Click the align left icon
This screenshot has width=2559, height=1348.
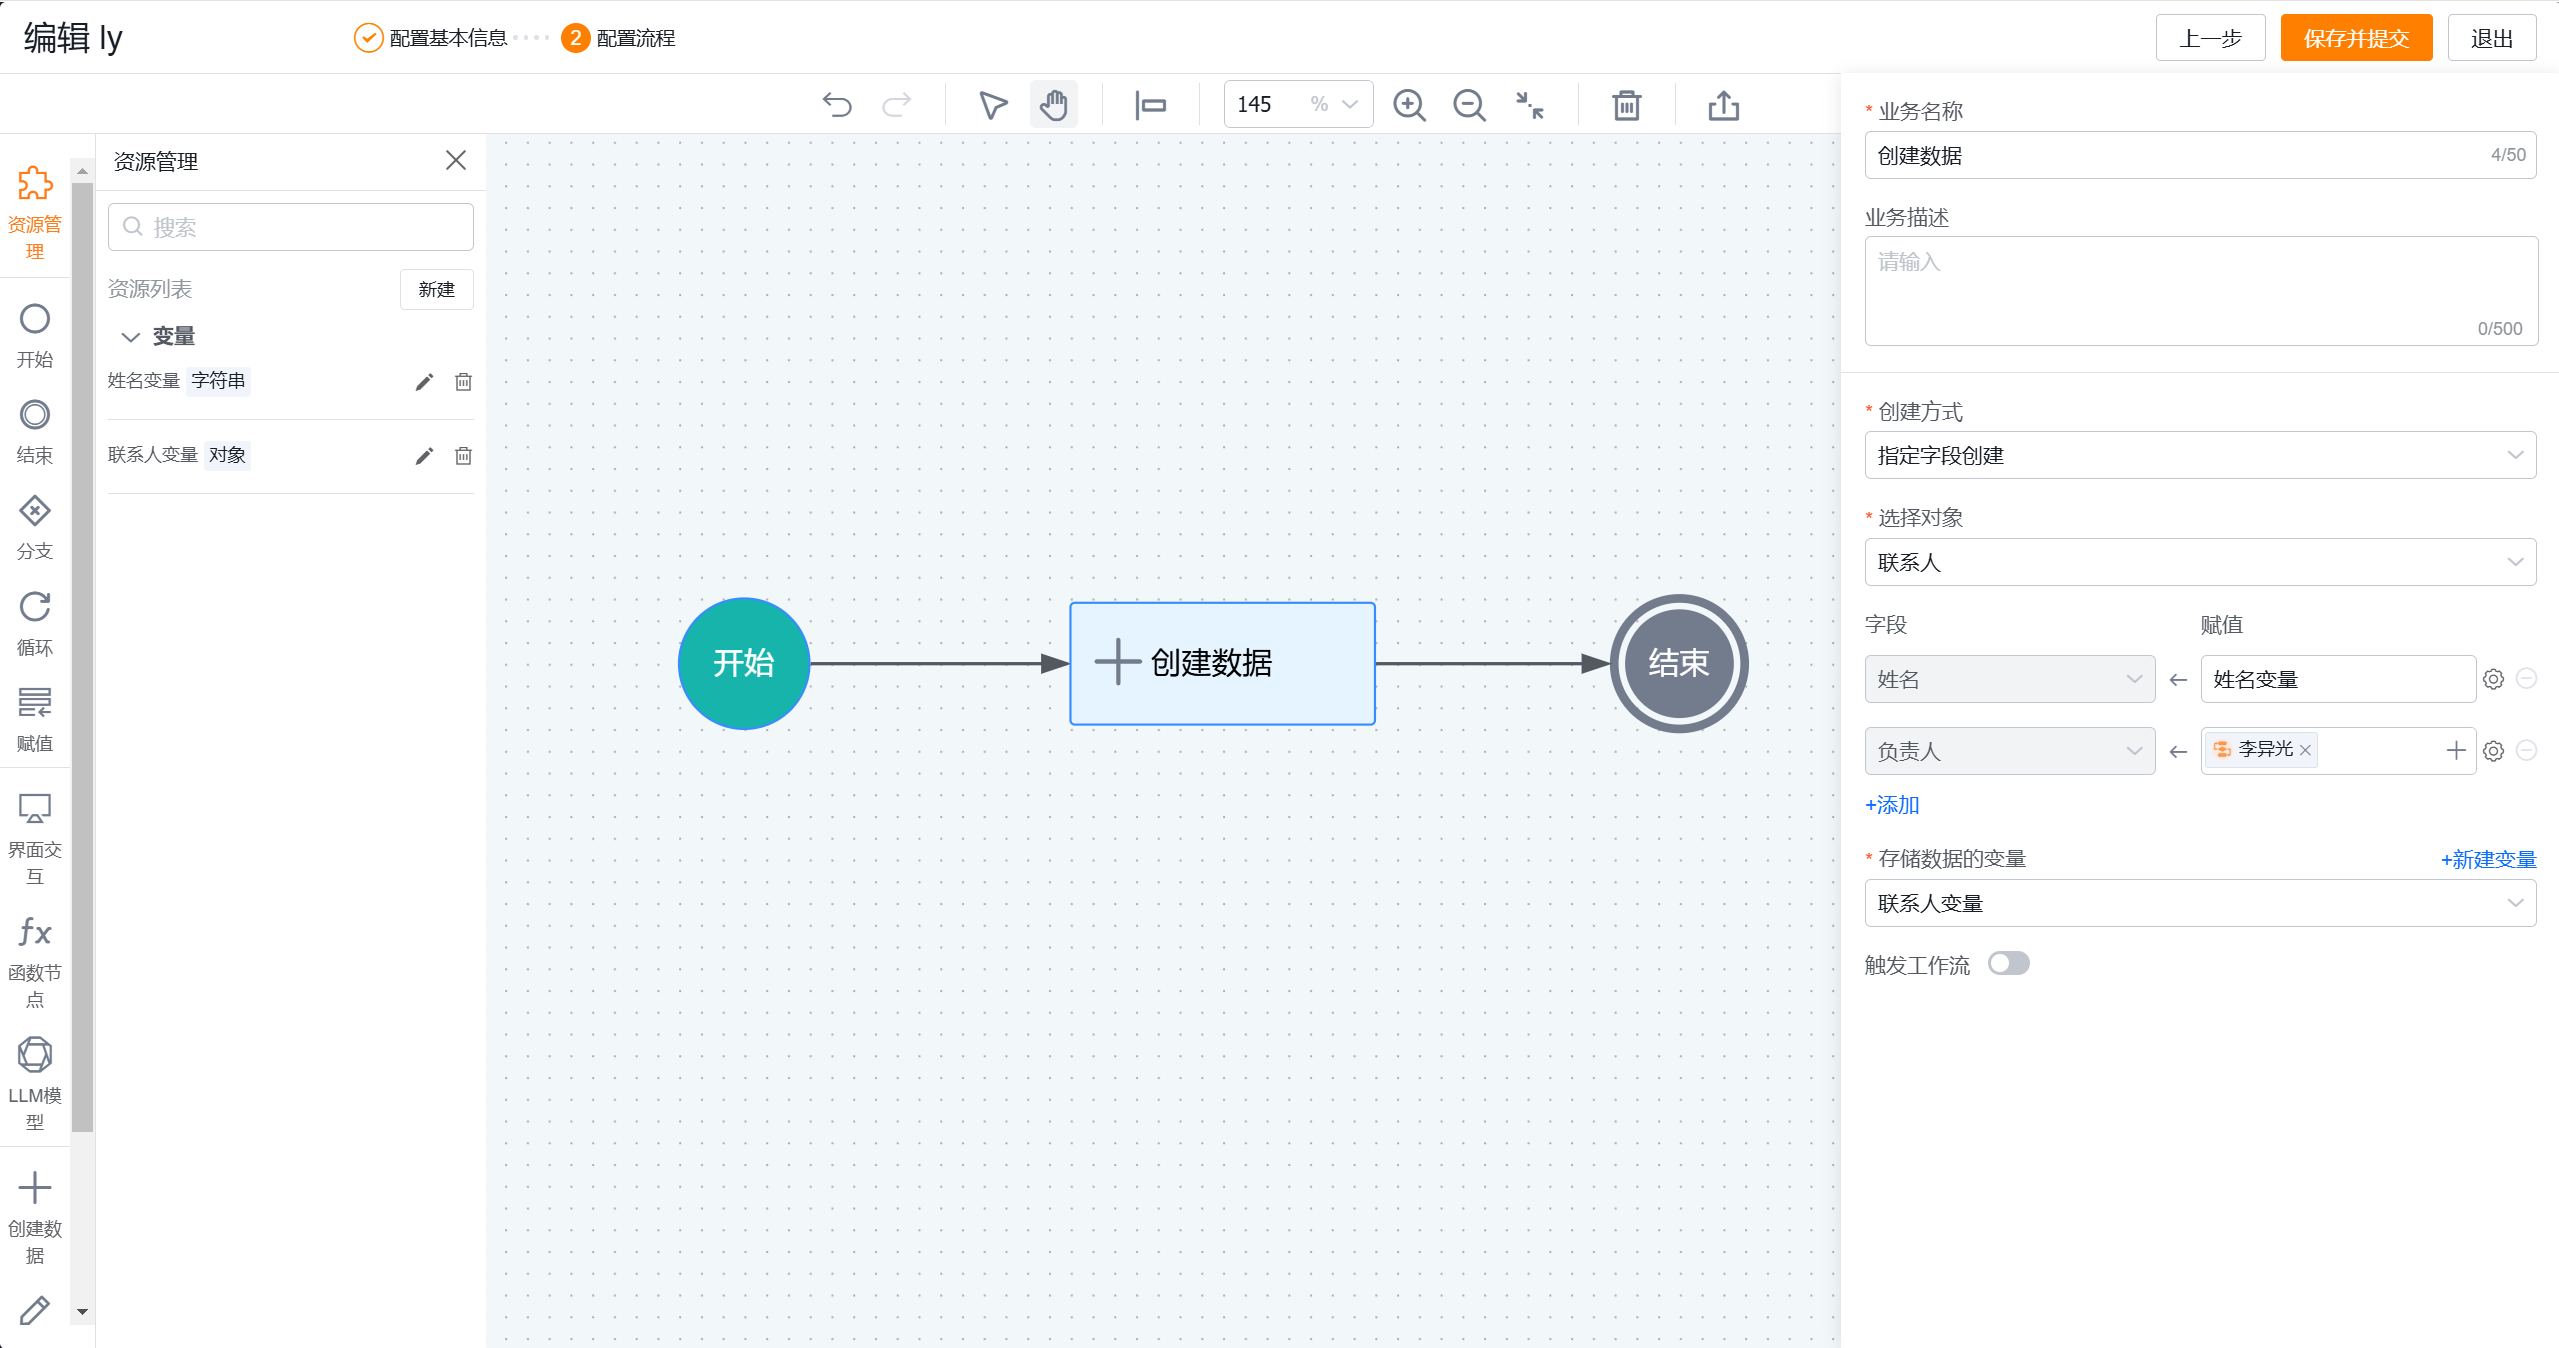point(1150,105)
